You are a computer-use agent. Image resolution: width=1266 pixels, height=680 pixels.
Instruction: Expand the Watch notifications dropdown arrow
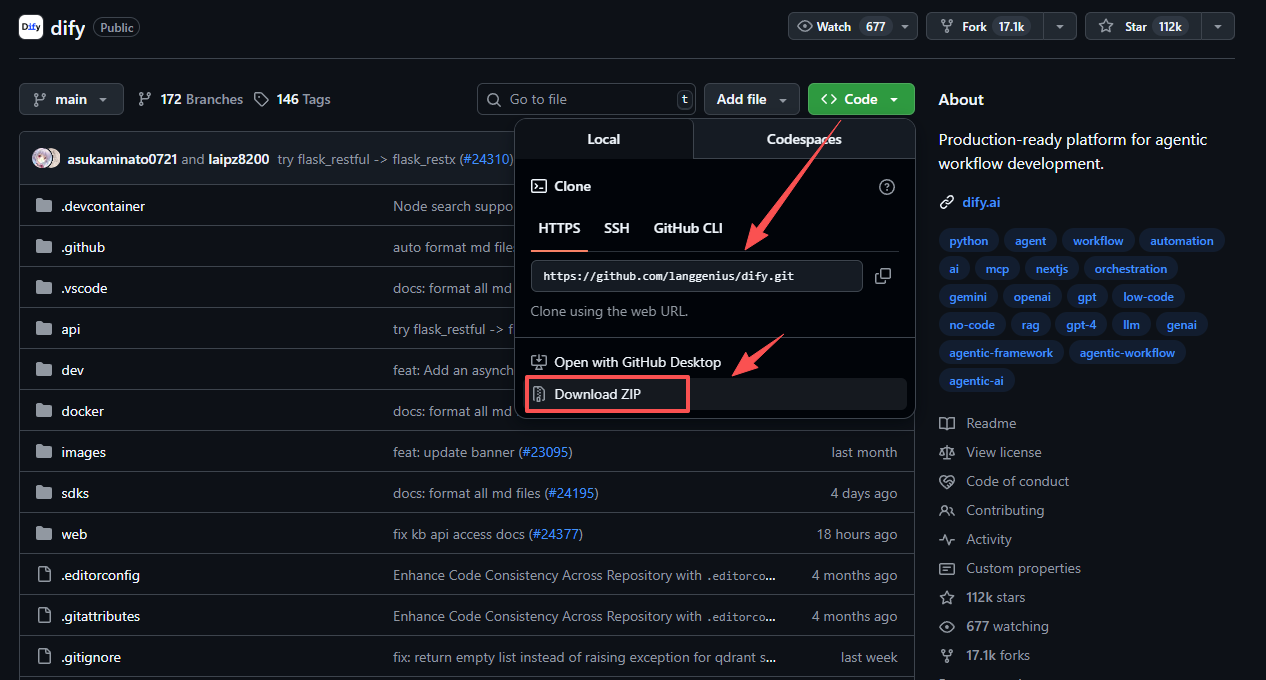click(905, 27)
